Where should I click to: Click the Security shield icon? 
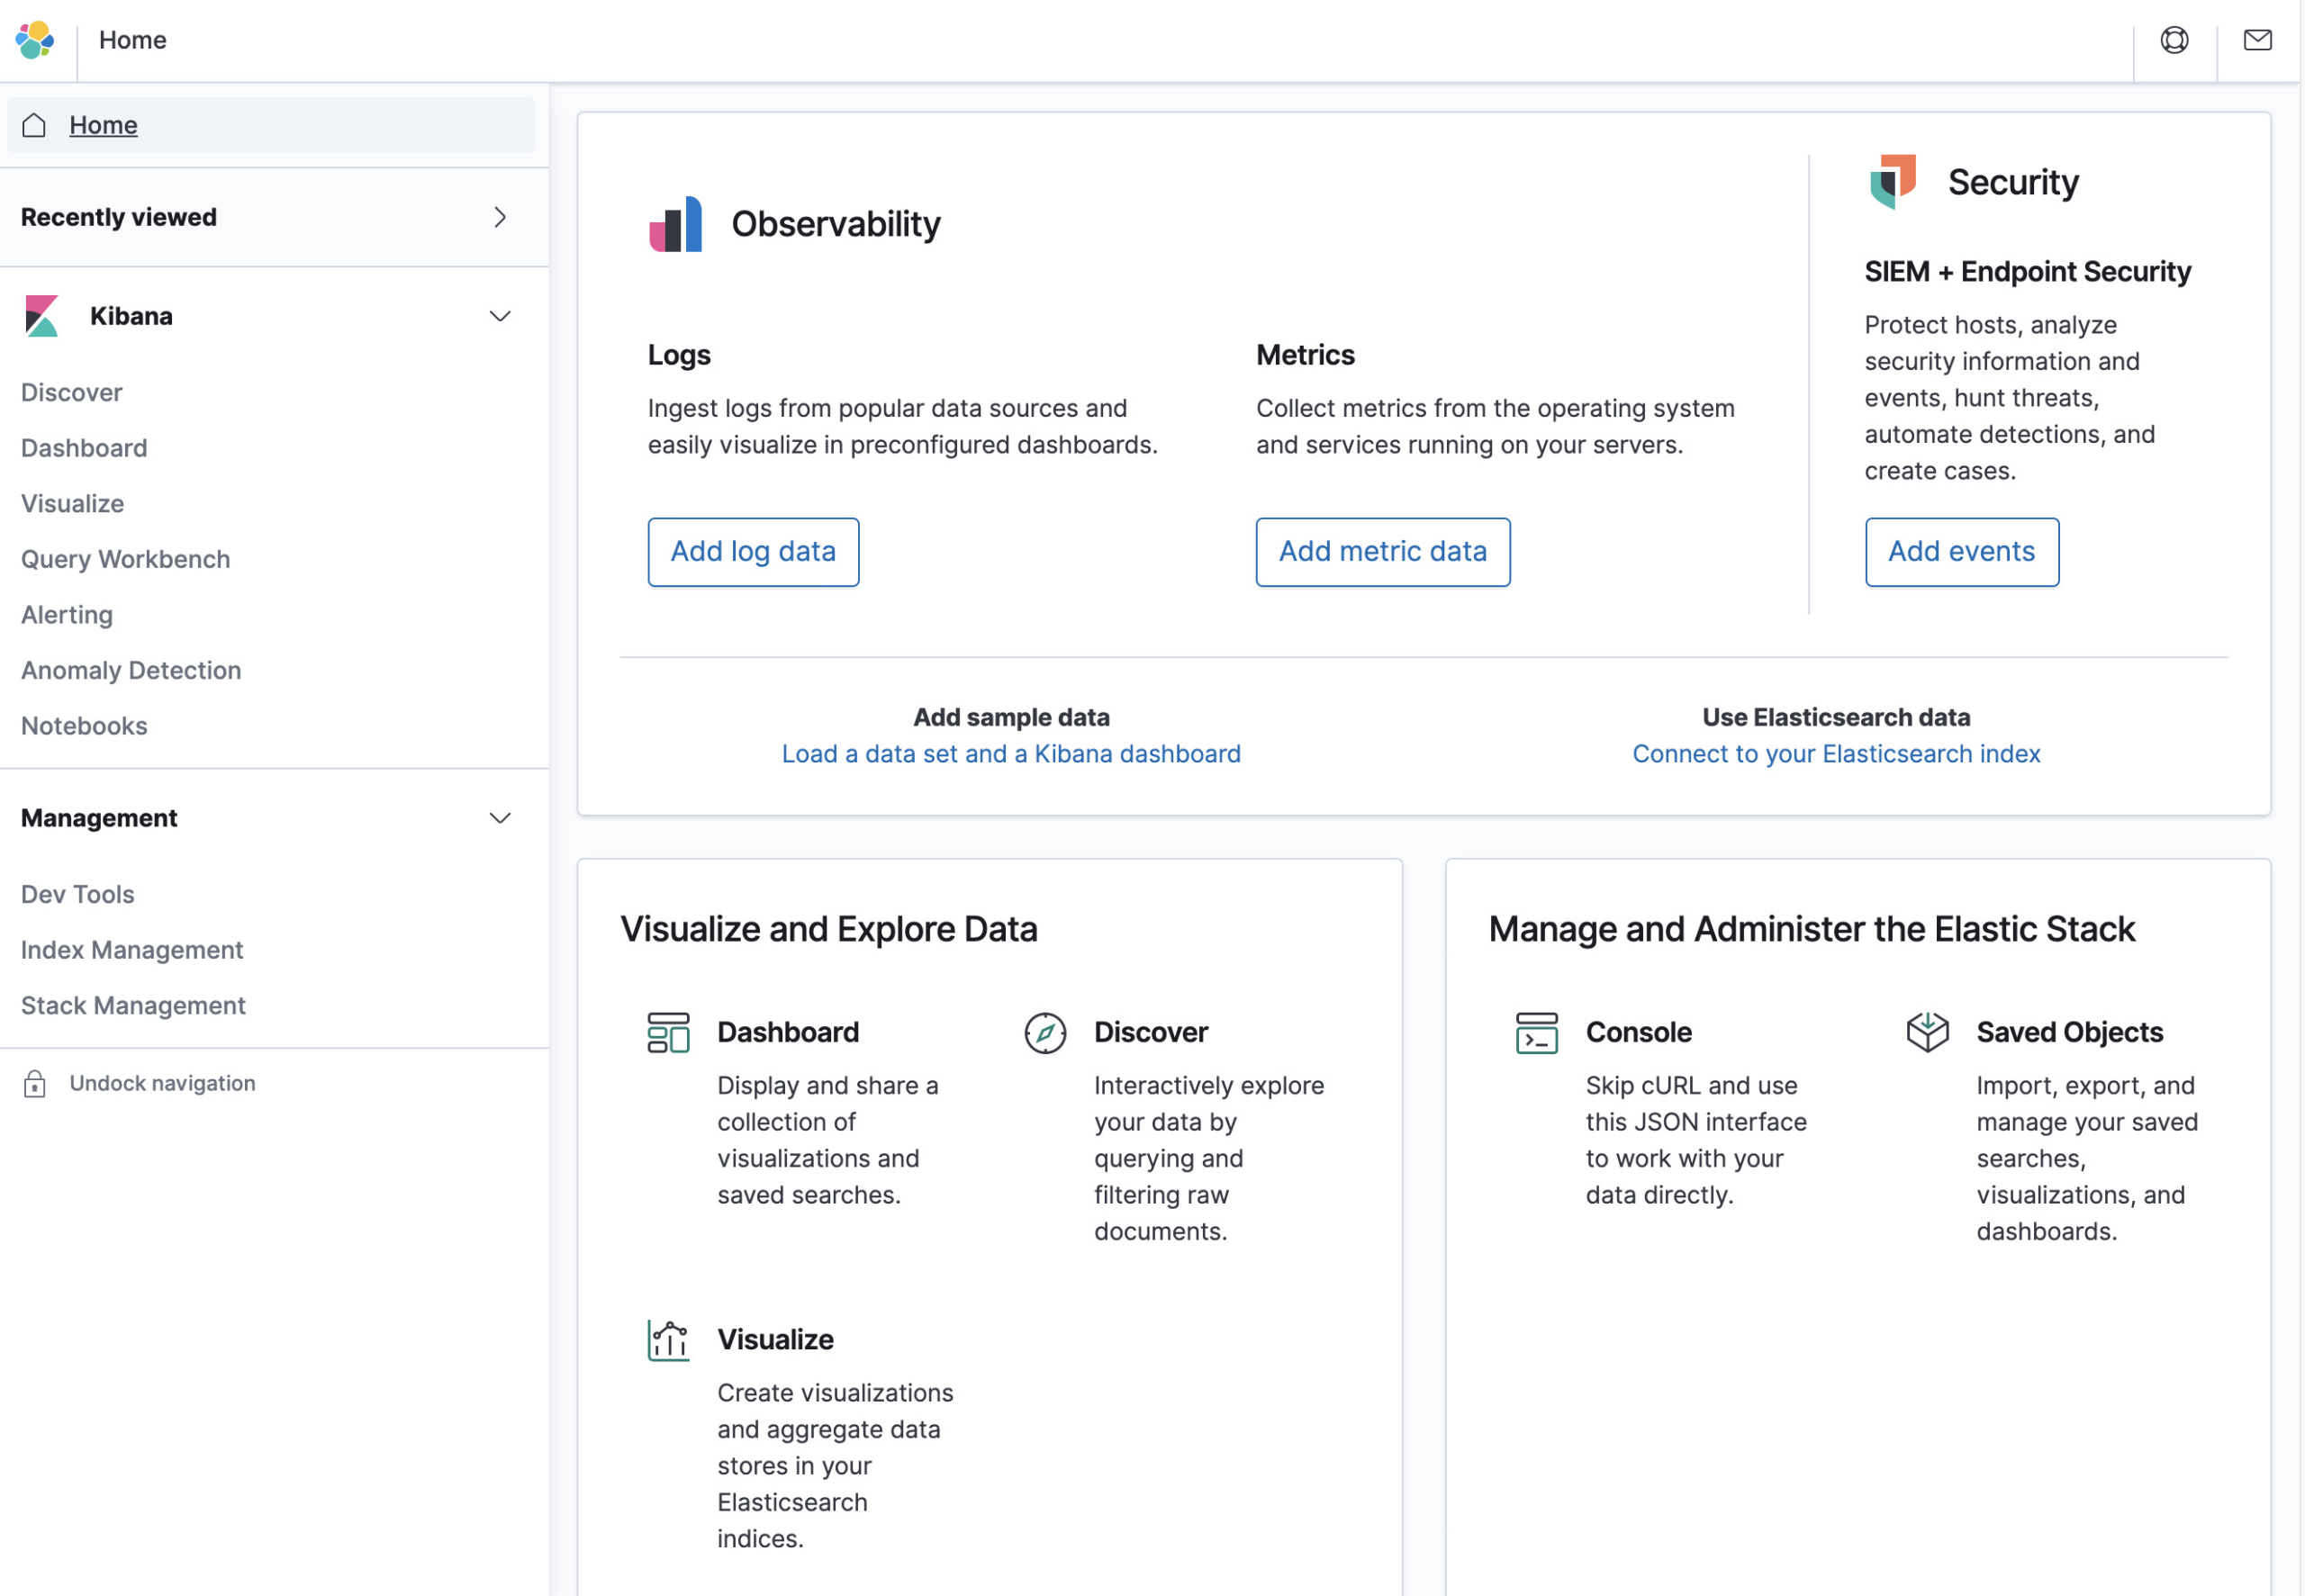(x=1892, y=182)
